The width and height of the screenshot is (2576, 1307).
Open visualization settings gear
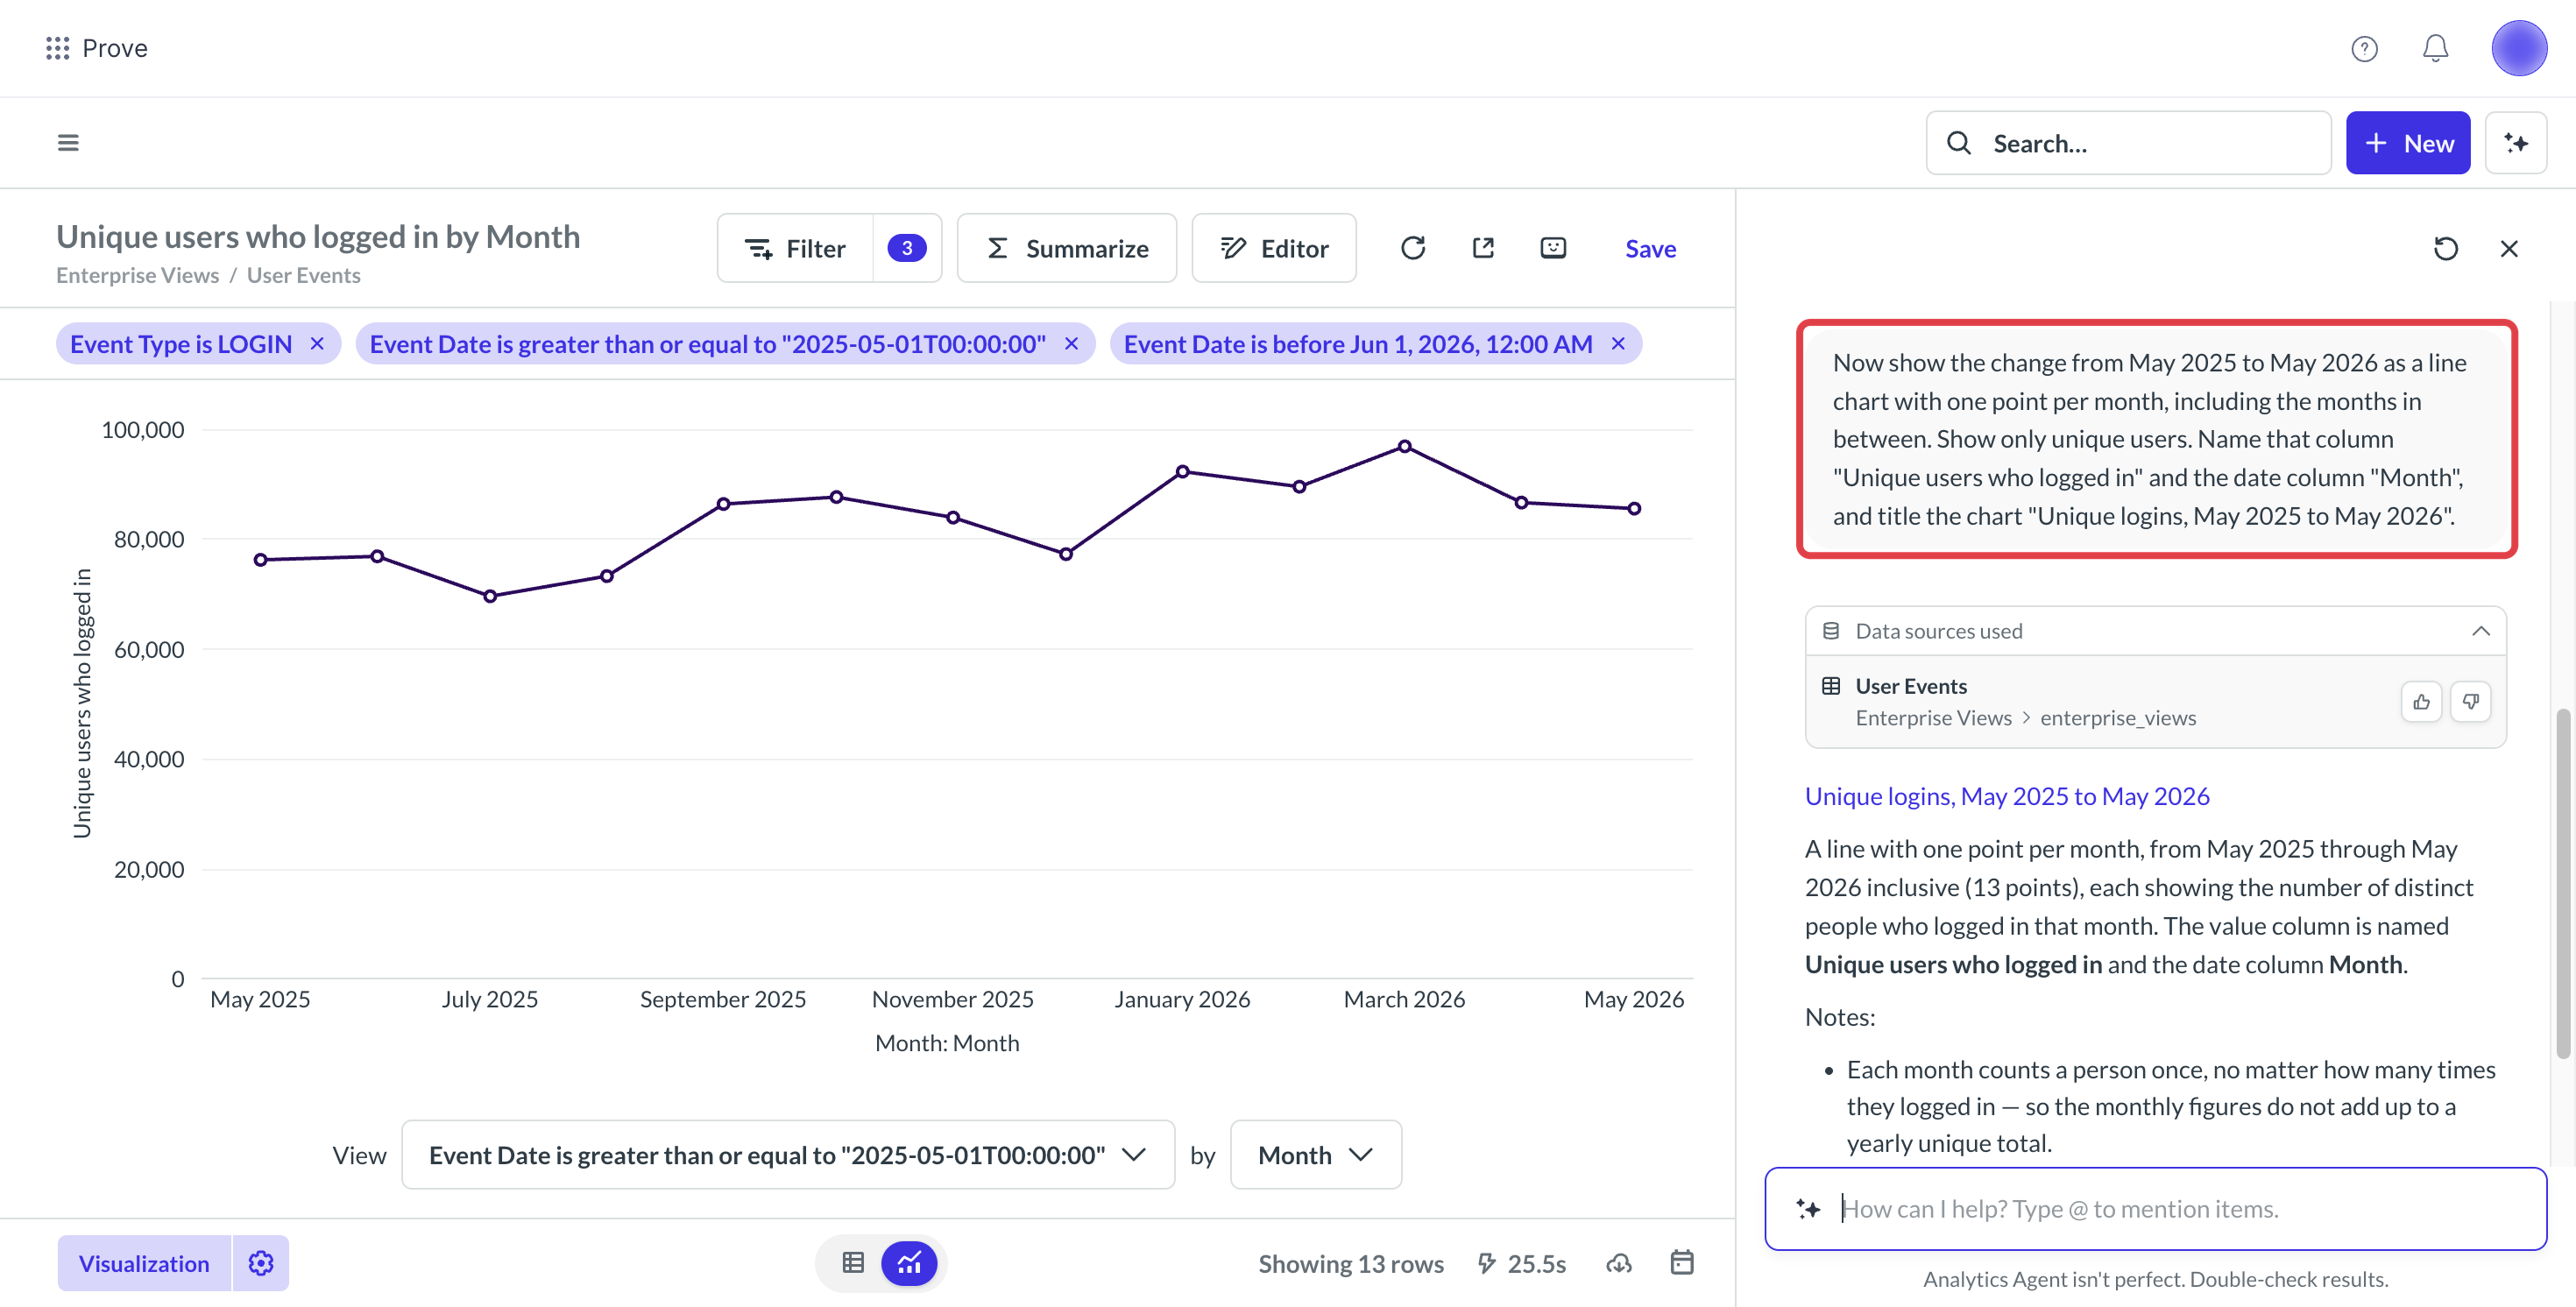point(261,1263)
